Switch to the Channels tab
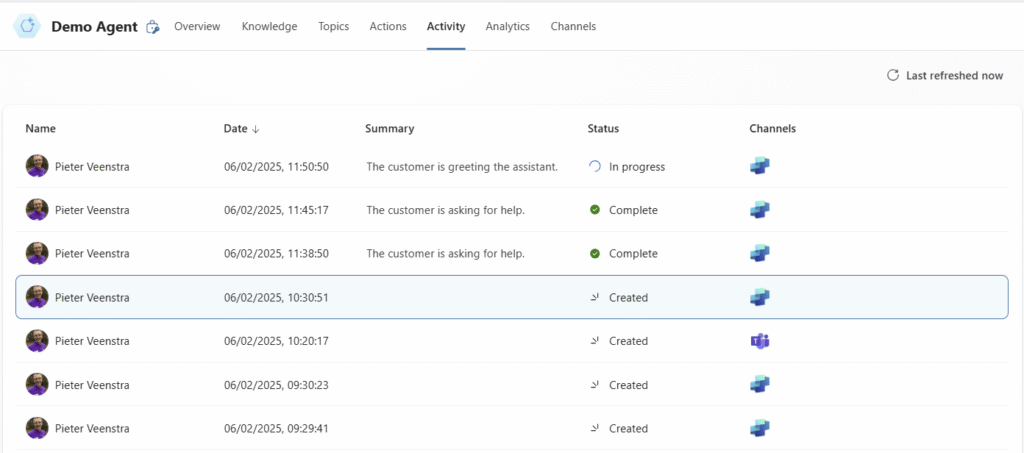The height and width of the screenshot is (453, 1024). (x=573, y=27)
